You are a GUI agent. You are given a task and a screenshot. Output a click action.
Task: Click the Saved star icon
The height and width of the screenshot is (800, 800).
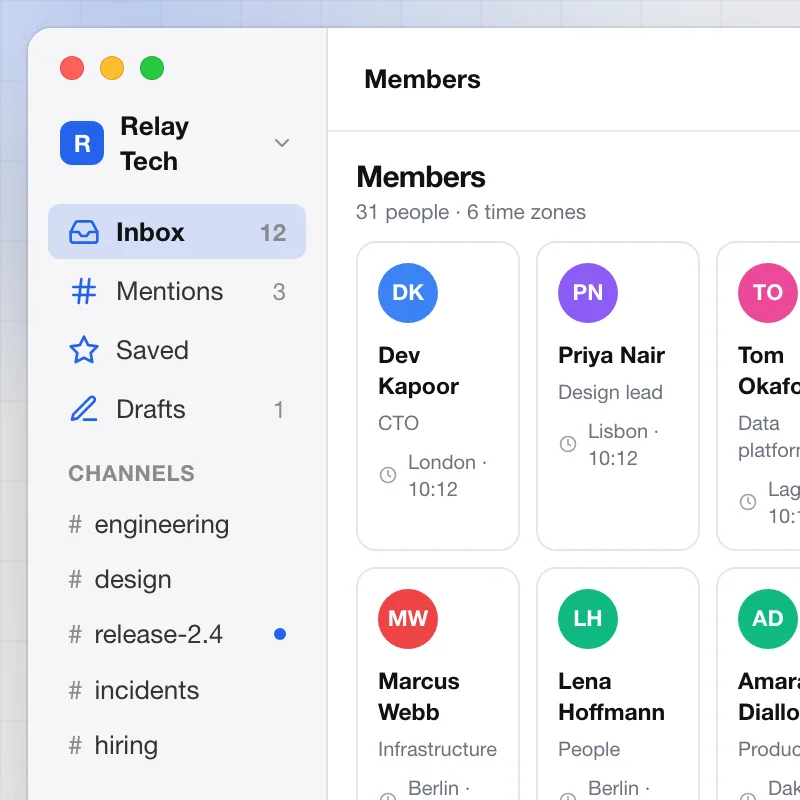point(84,350)
